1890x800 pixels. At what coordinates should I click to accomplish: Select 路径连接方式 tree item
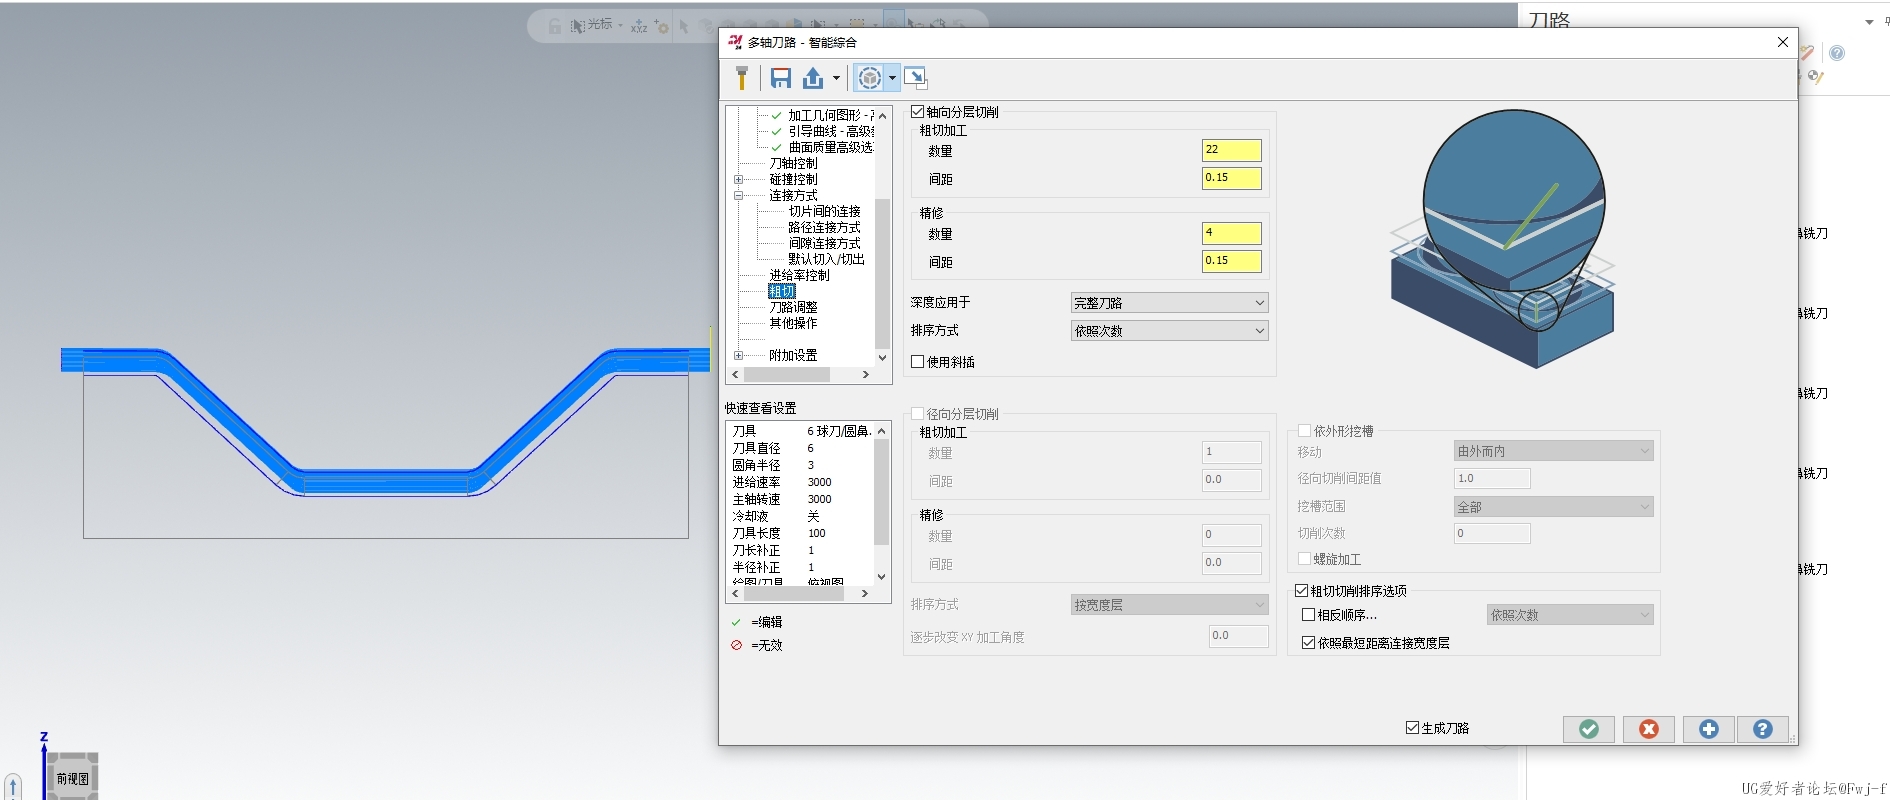click(x=824, y=227)
